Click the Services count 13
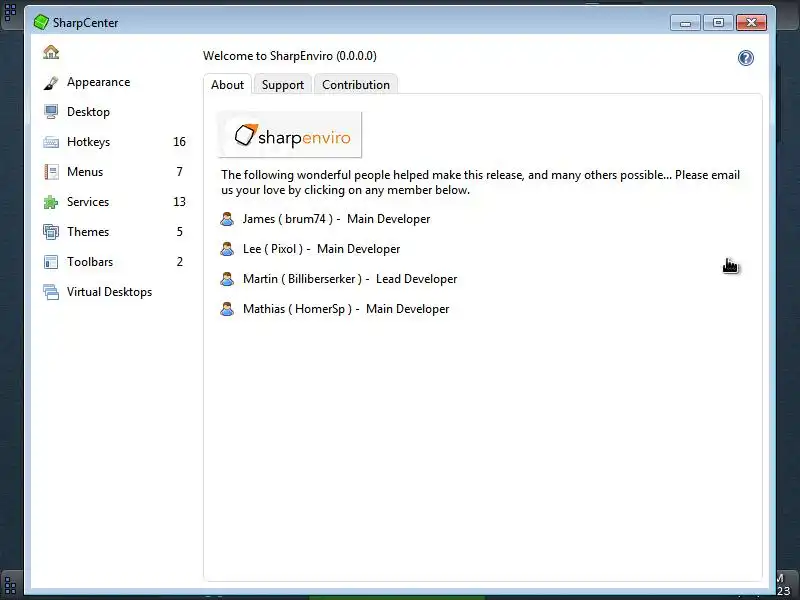Image resolution: width=800 pixels, height=600 pixels. pos(179,202)
